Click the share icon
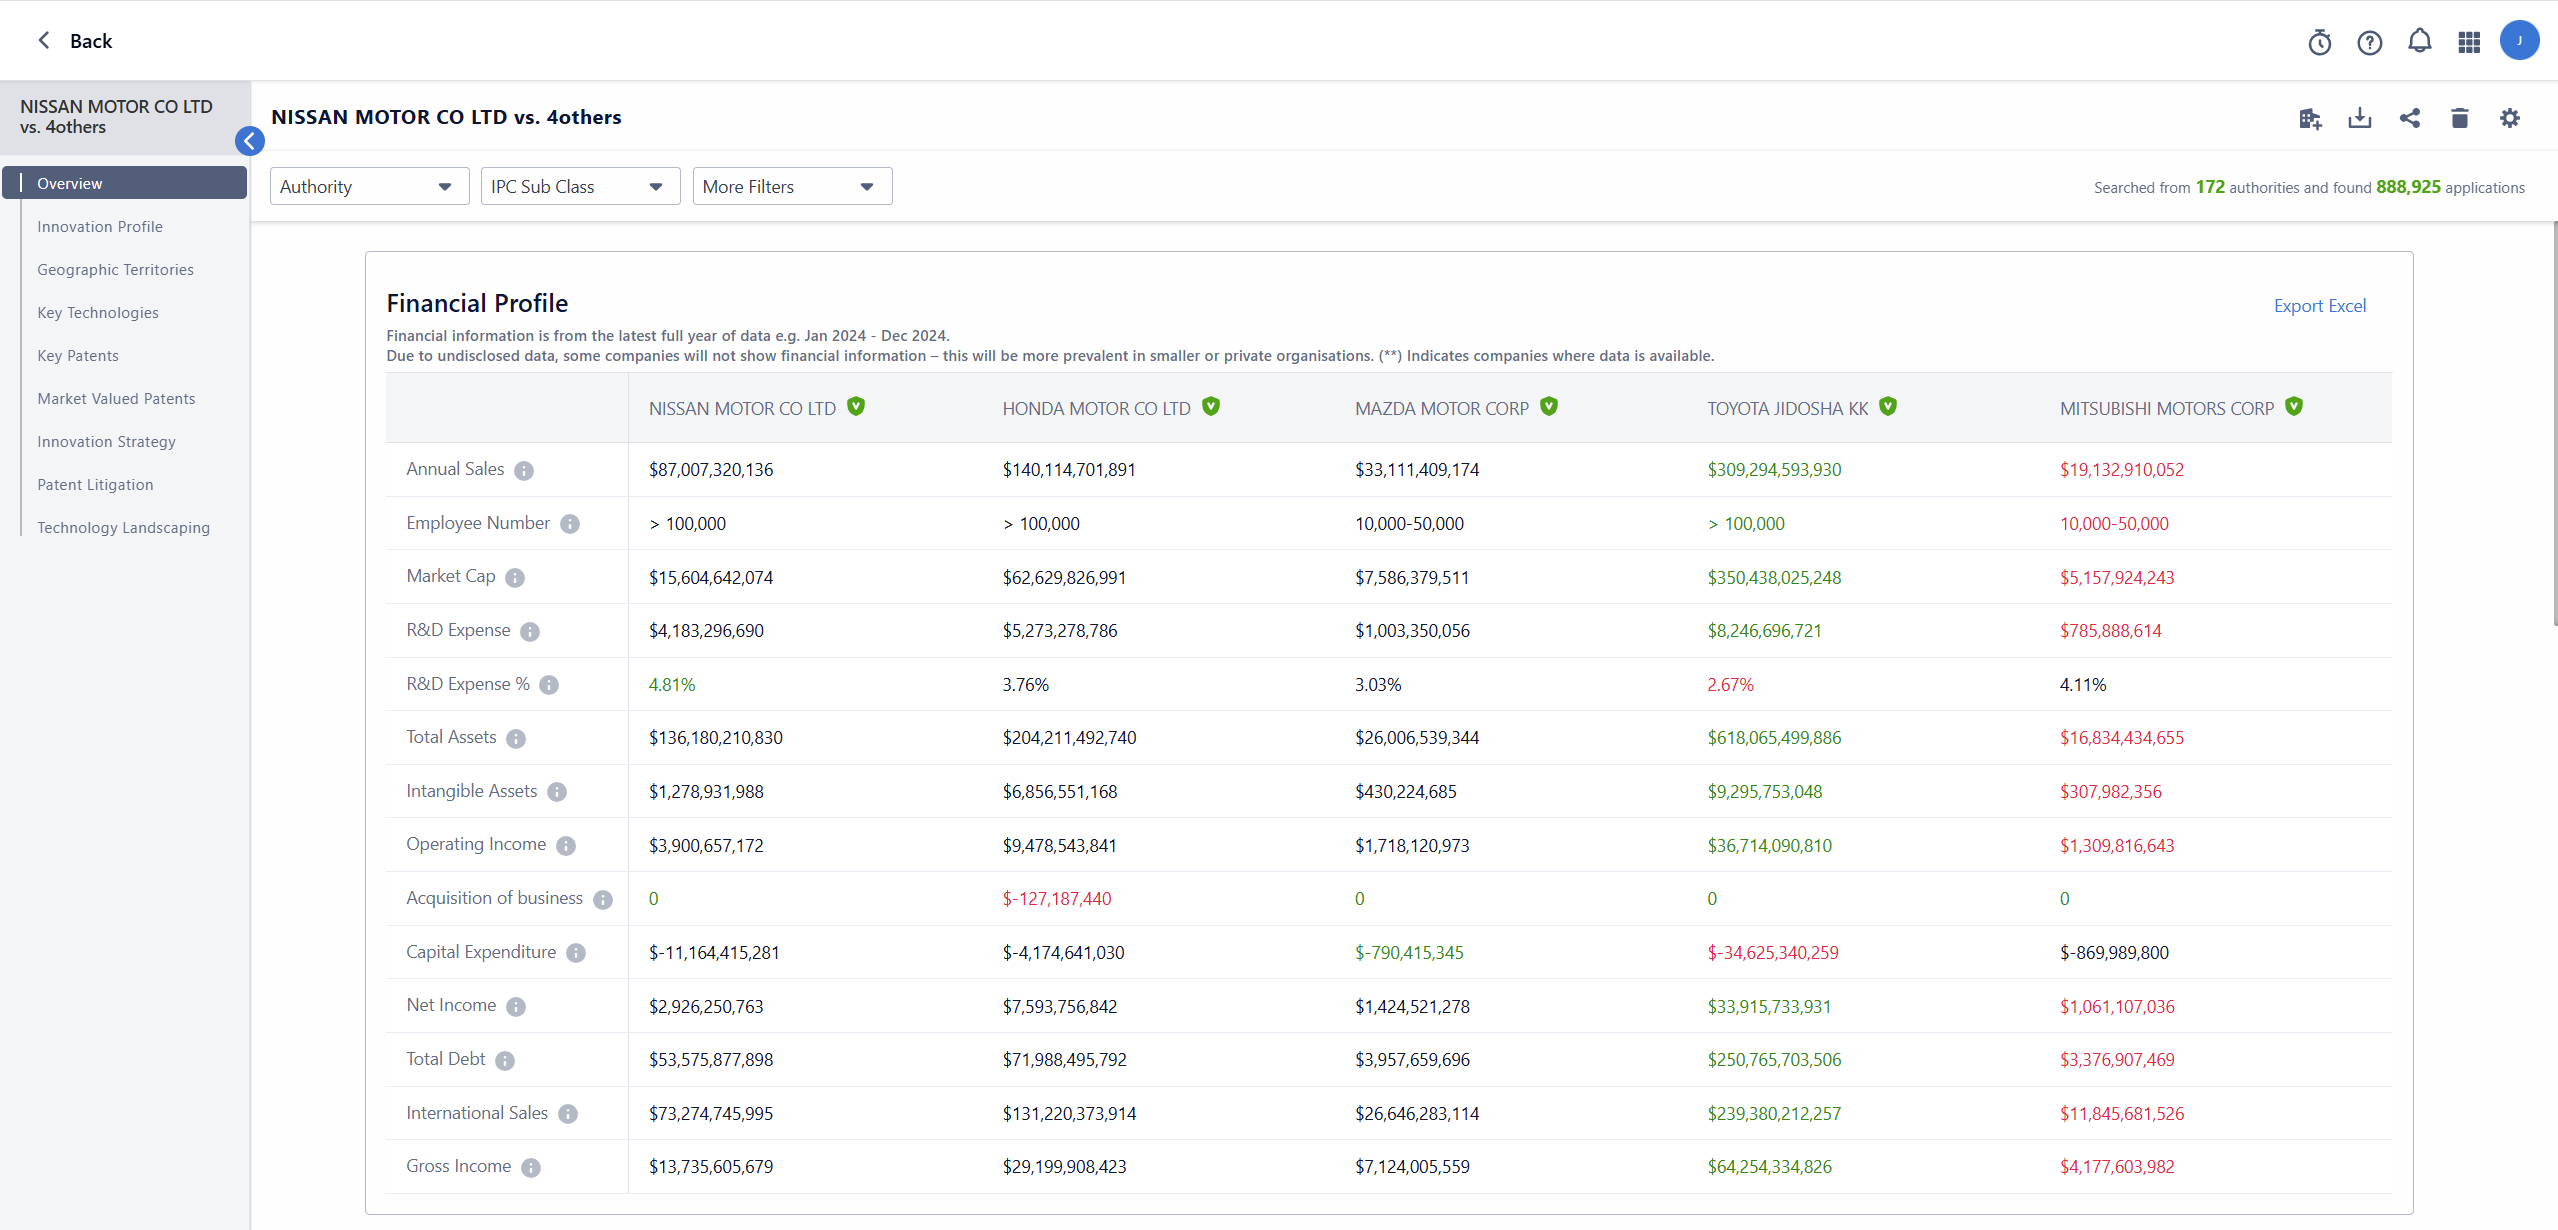Image resolution: width=2558 pixels, height=1230 pixels. (2409, 118)
